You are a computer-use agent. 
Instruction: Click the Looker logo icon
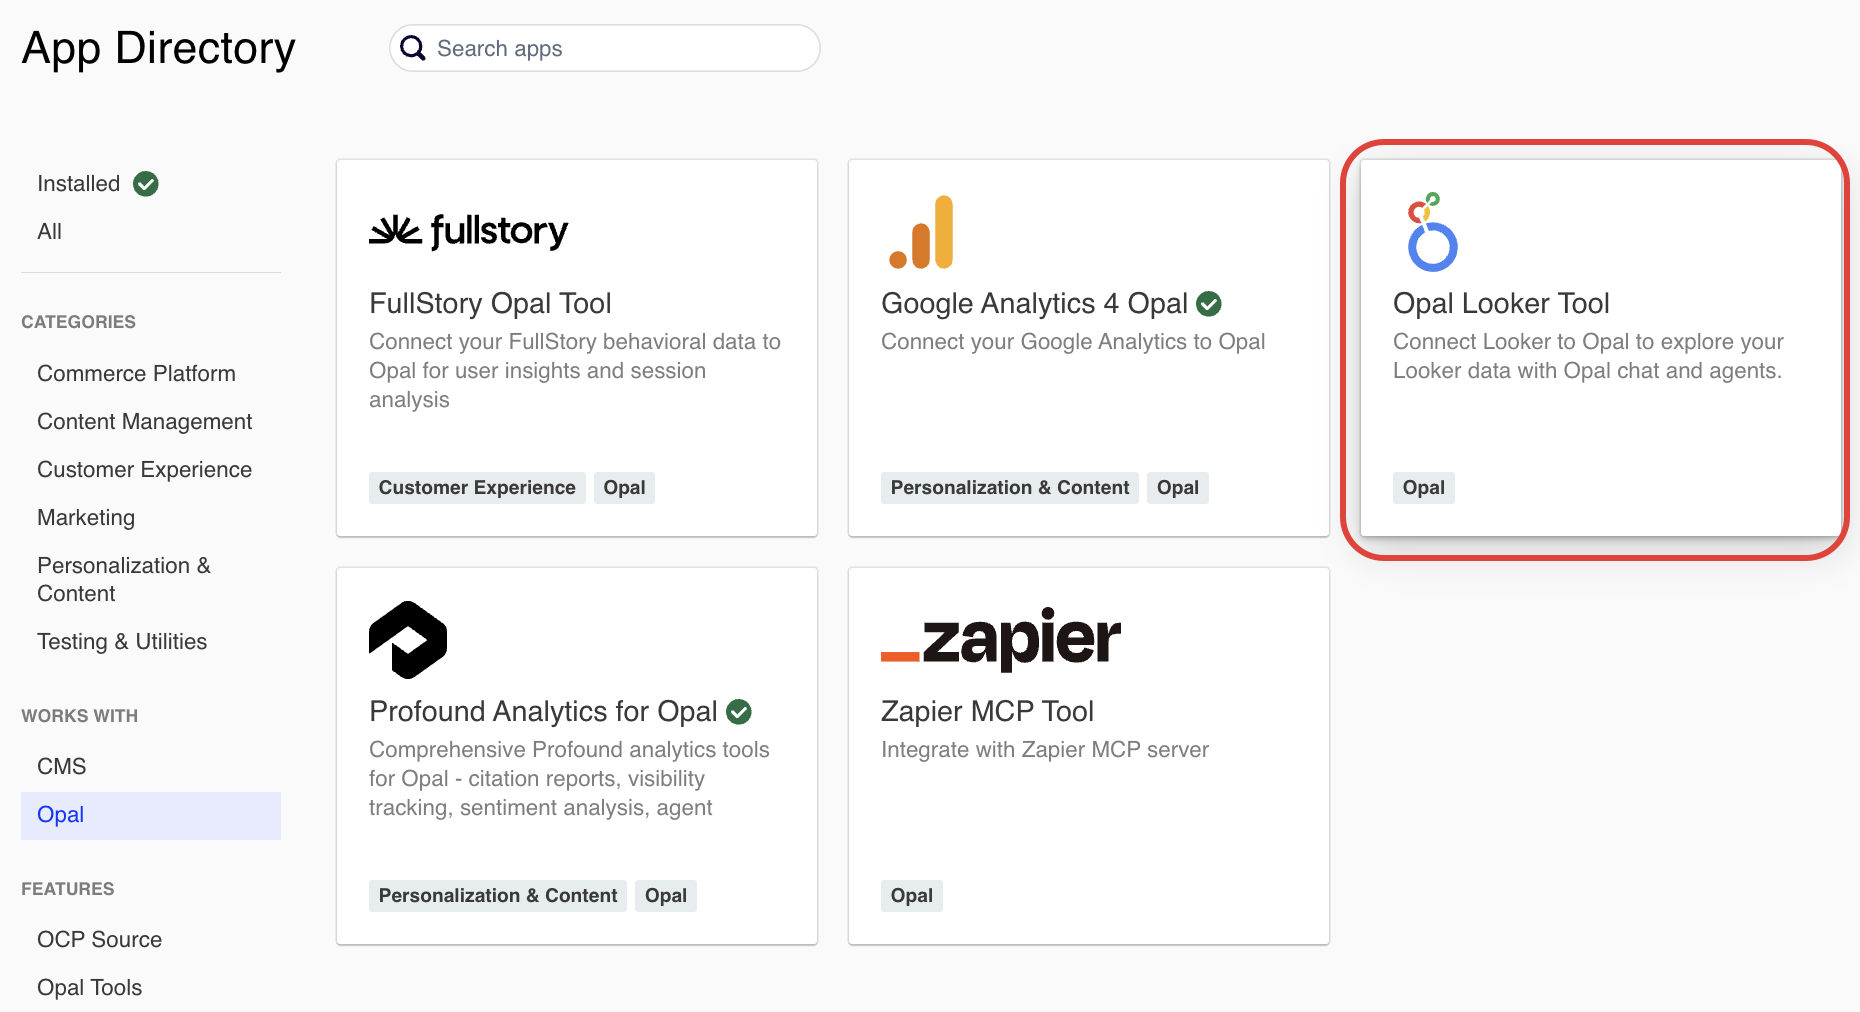point(1431,233)
